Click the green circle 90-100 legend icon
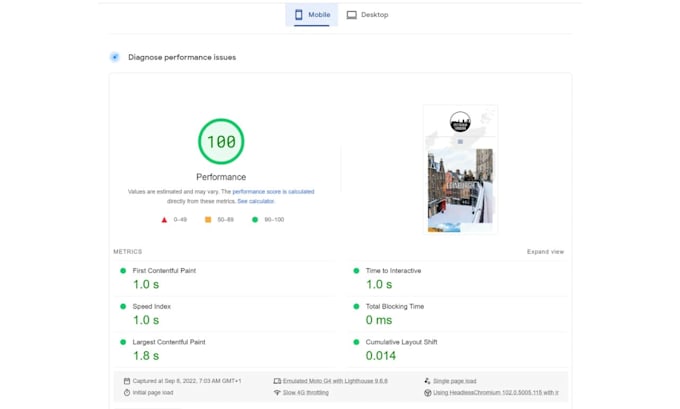The image size is (680, 409). coord(255,220)
